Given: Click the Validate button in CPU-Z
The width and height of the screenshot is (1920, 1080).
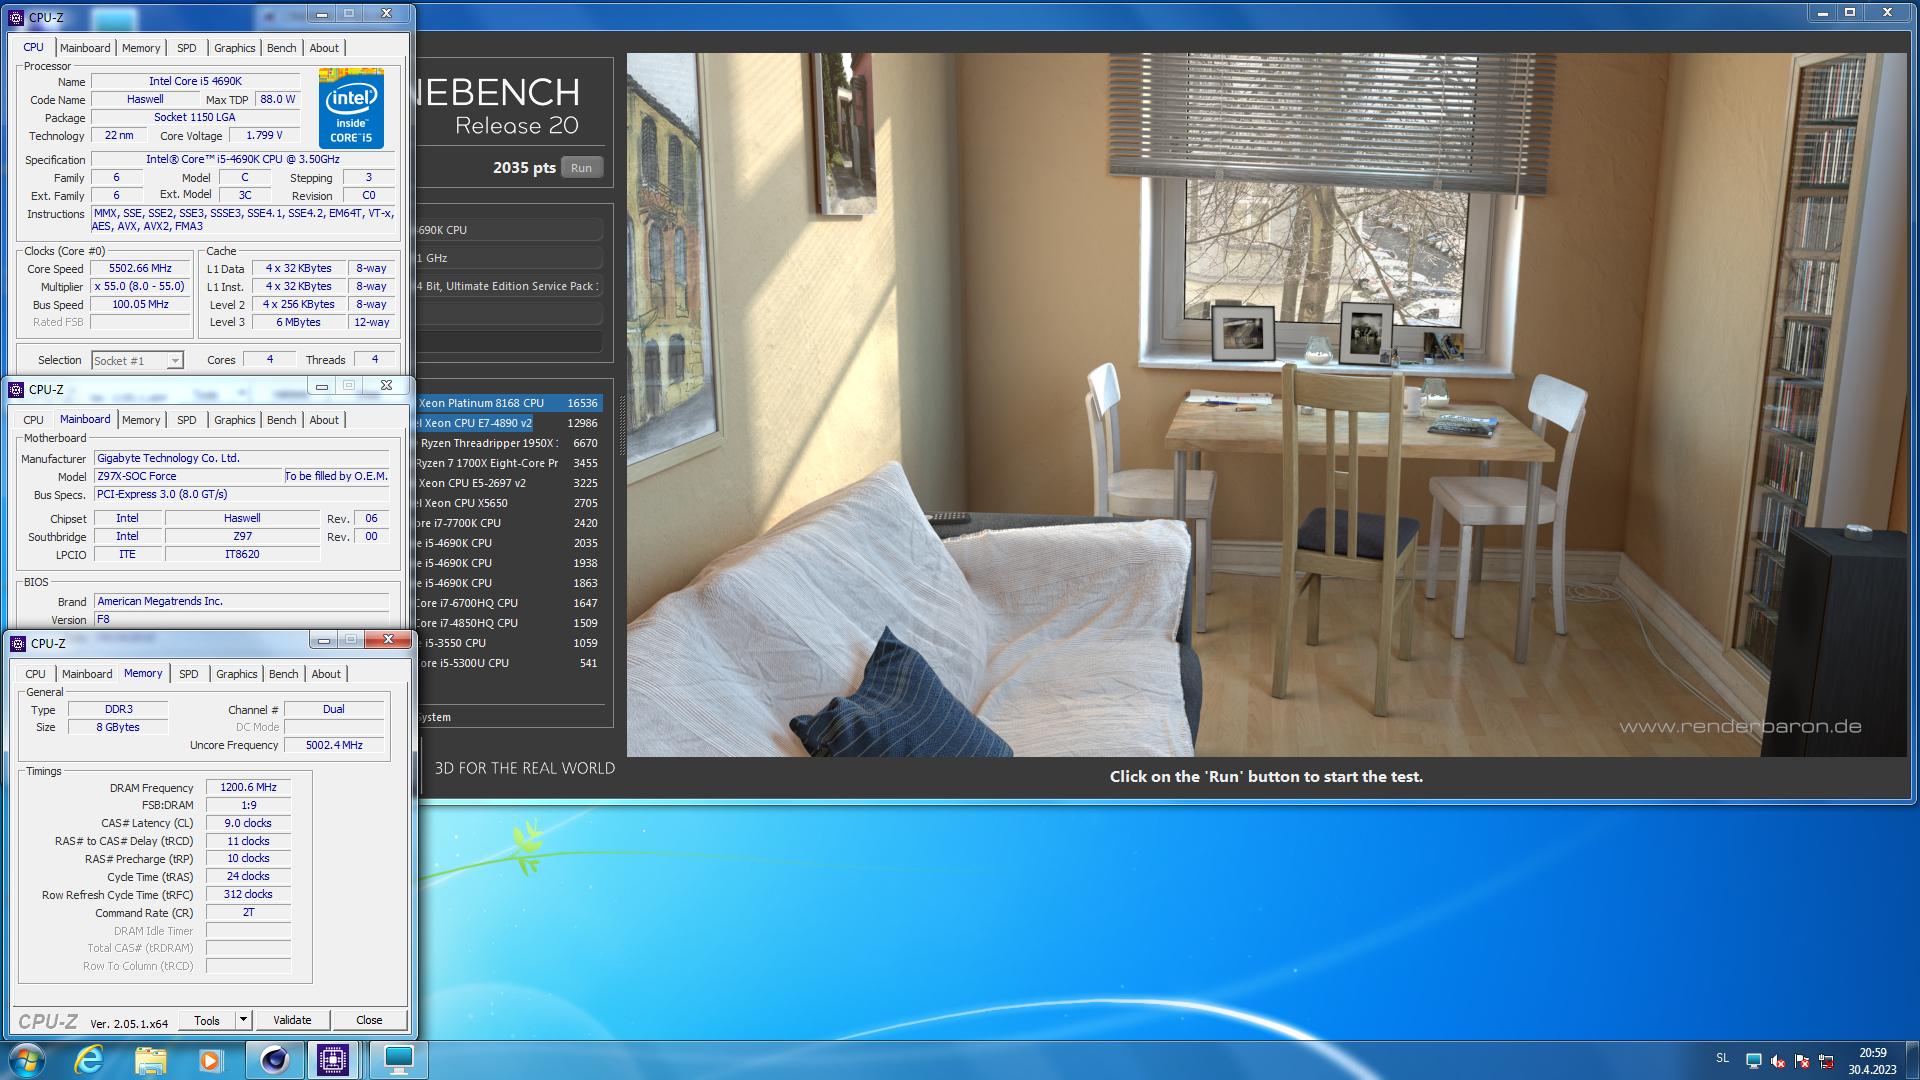Looking at the screenshot, I should 292,1020.
